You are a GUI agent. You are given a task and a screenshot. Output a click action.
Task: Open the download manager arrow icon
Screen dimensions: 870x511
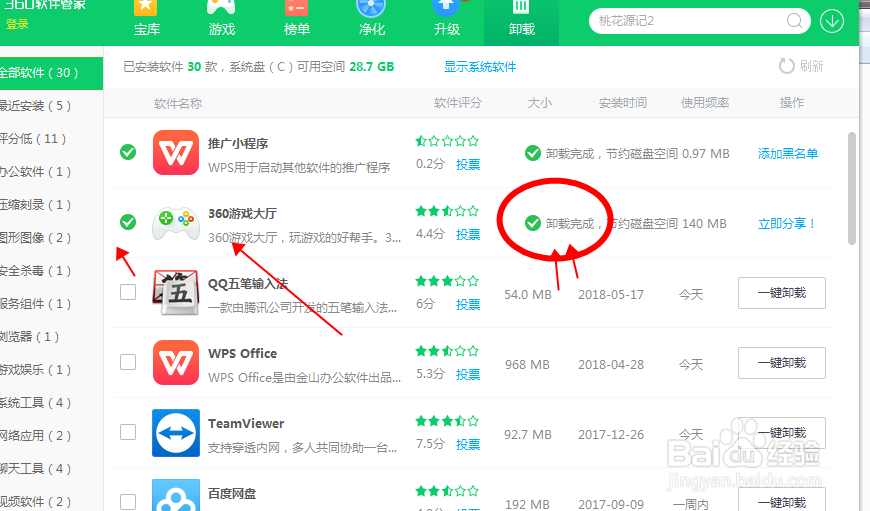(x=832, y=21)
